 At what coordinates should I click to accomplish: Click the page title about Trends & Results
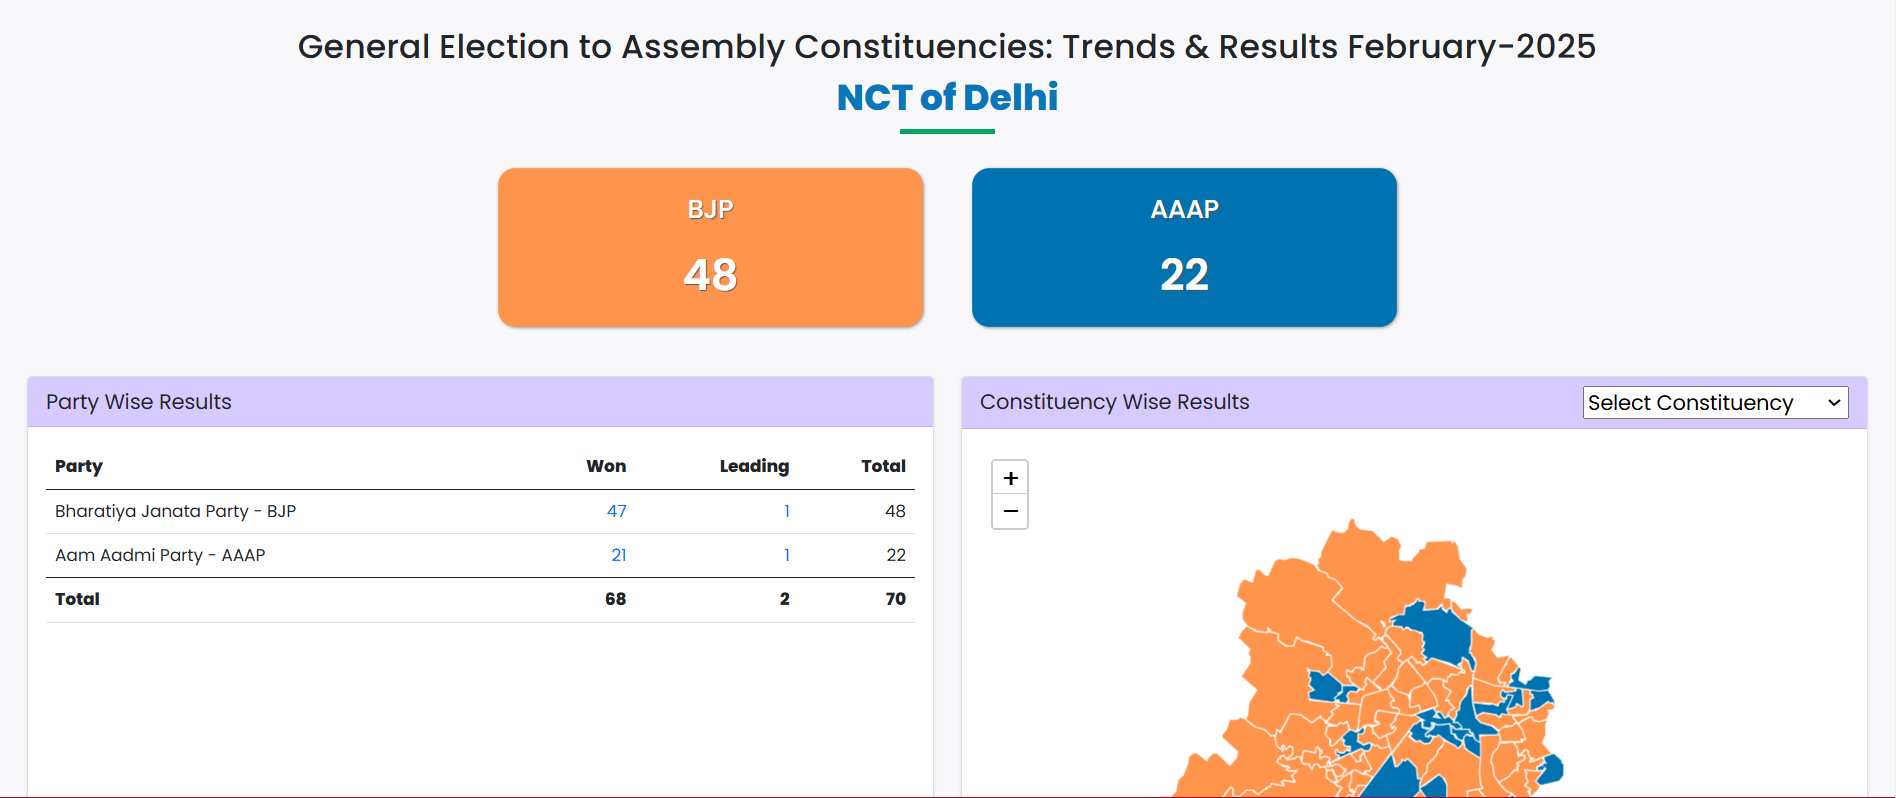tap(946, 47)
